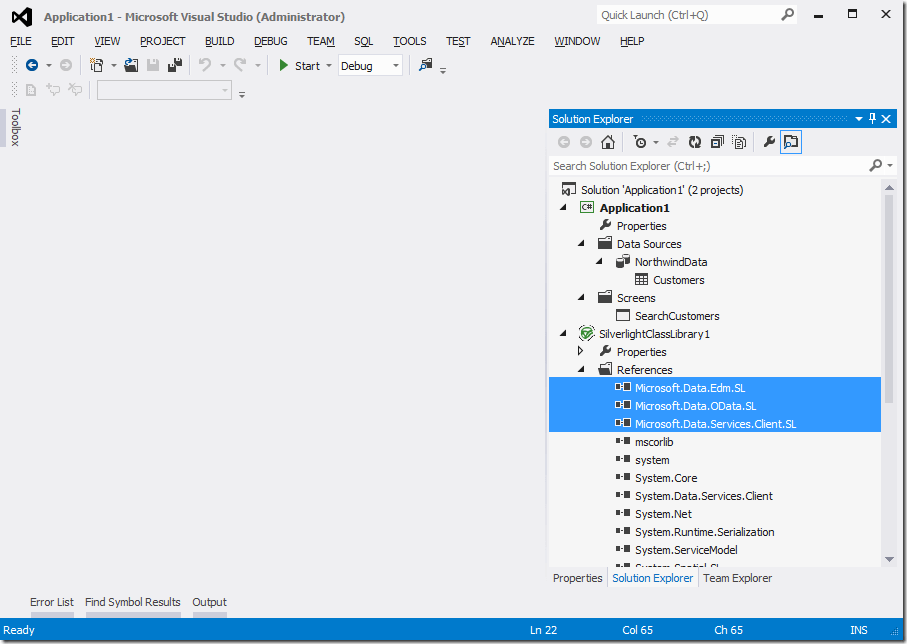Open the Error List tab
Viewport: 907px width, 644px height.
tap(52, 602)
